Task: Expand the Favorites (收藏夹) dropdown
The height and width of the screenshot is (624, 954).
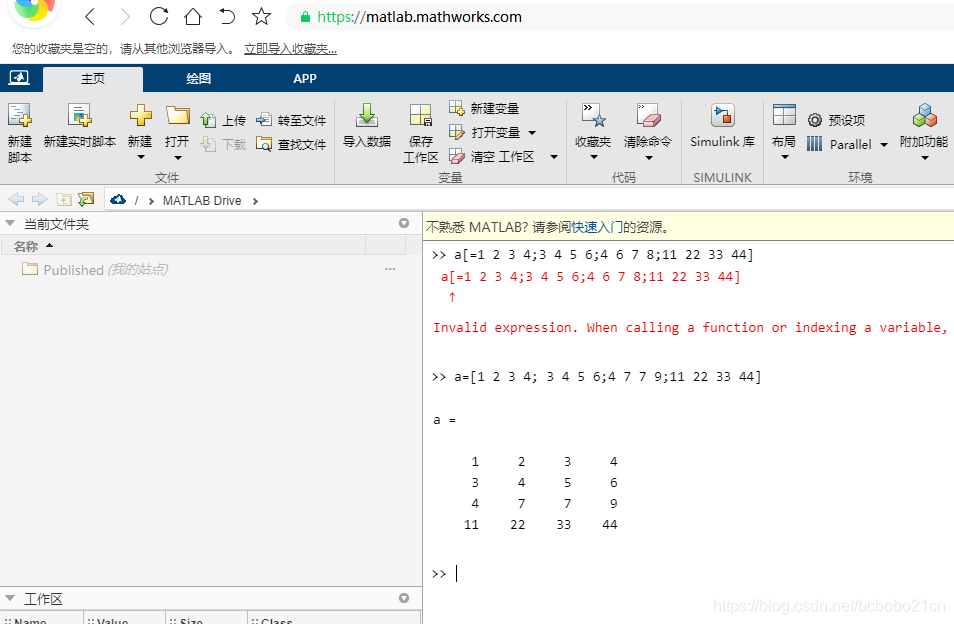Action: pos(593,157)
